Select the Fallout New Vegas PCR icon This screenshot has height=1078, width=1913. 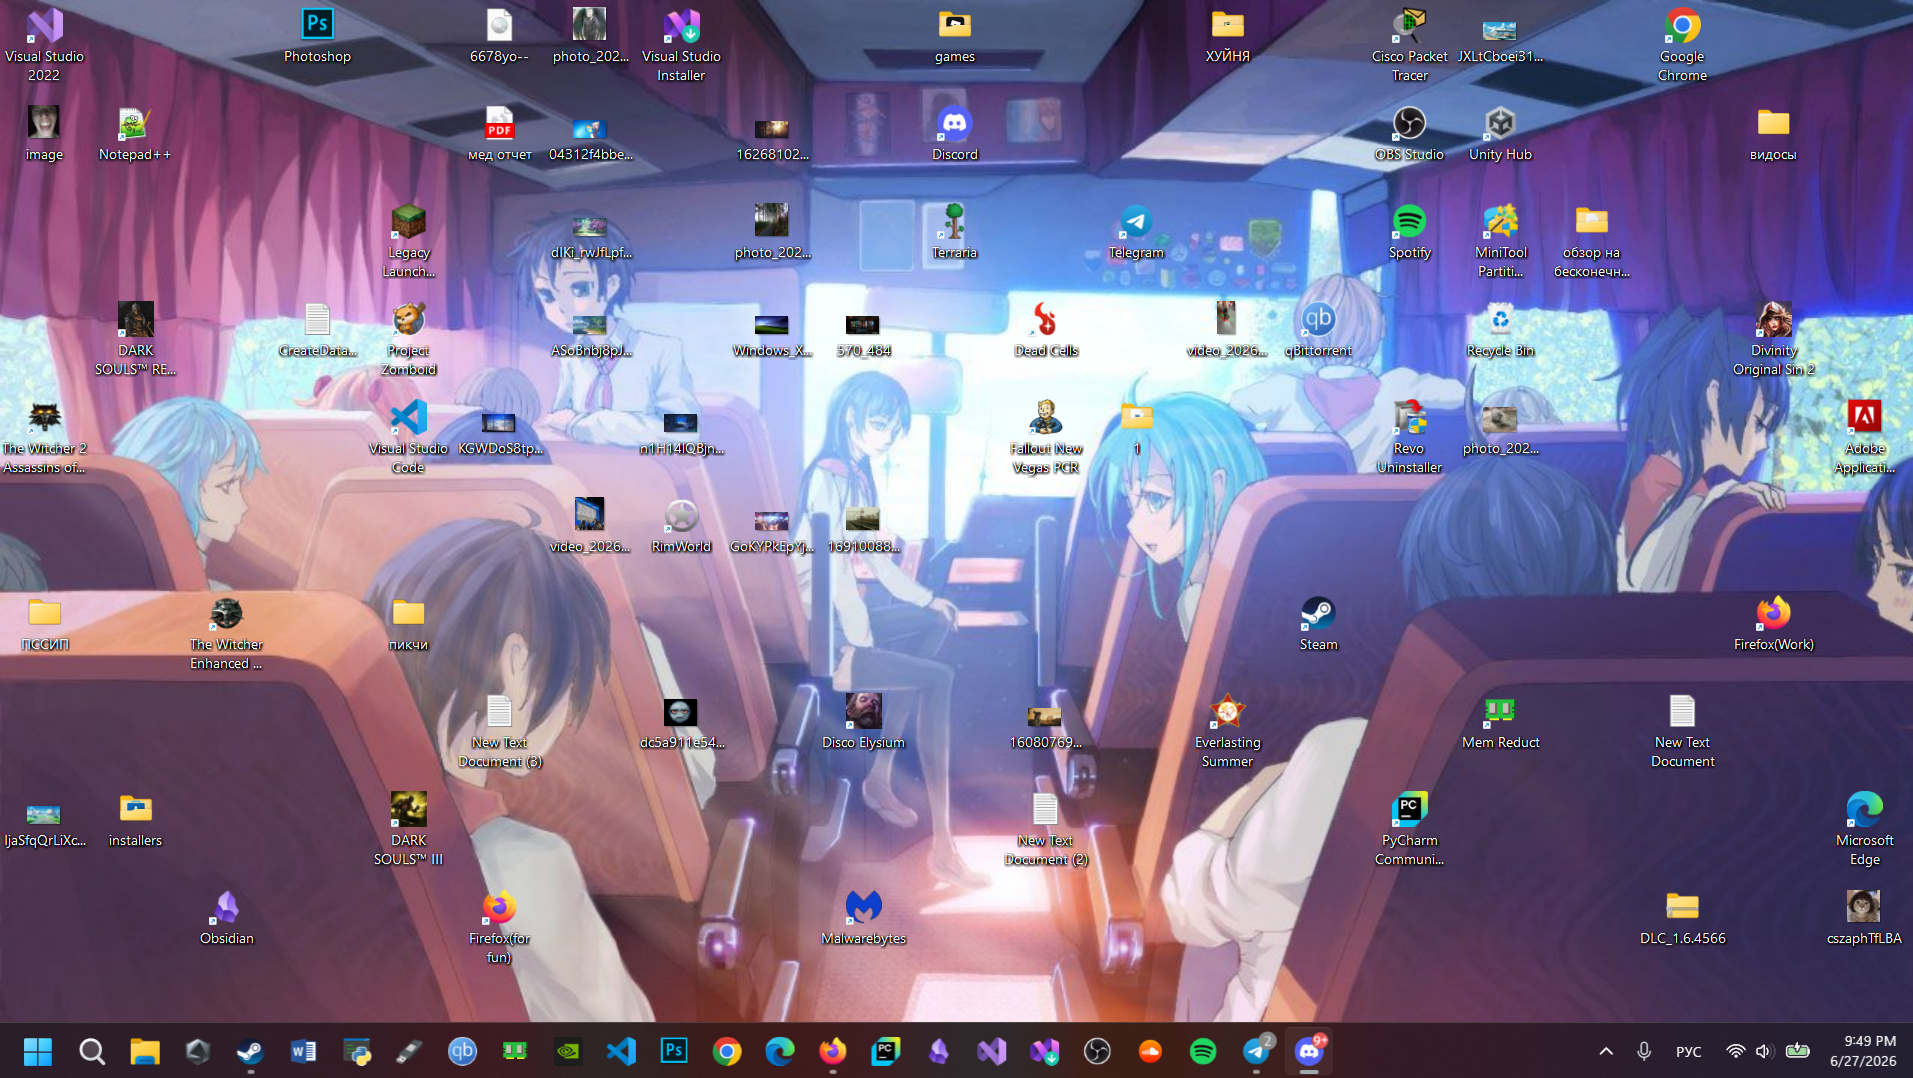1045,437
